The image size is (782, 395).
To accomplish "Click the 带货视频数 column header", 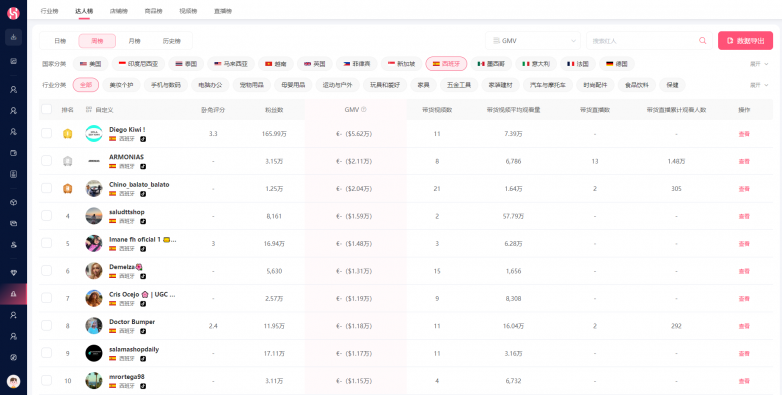I will (x=436, y=110).
